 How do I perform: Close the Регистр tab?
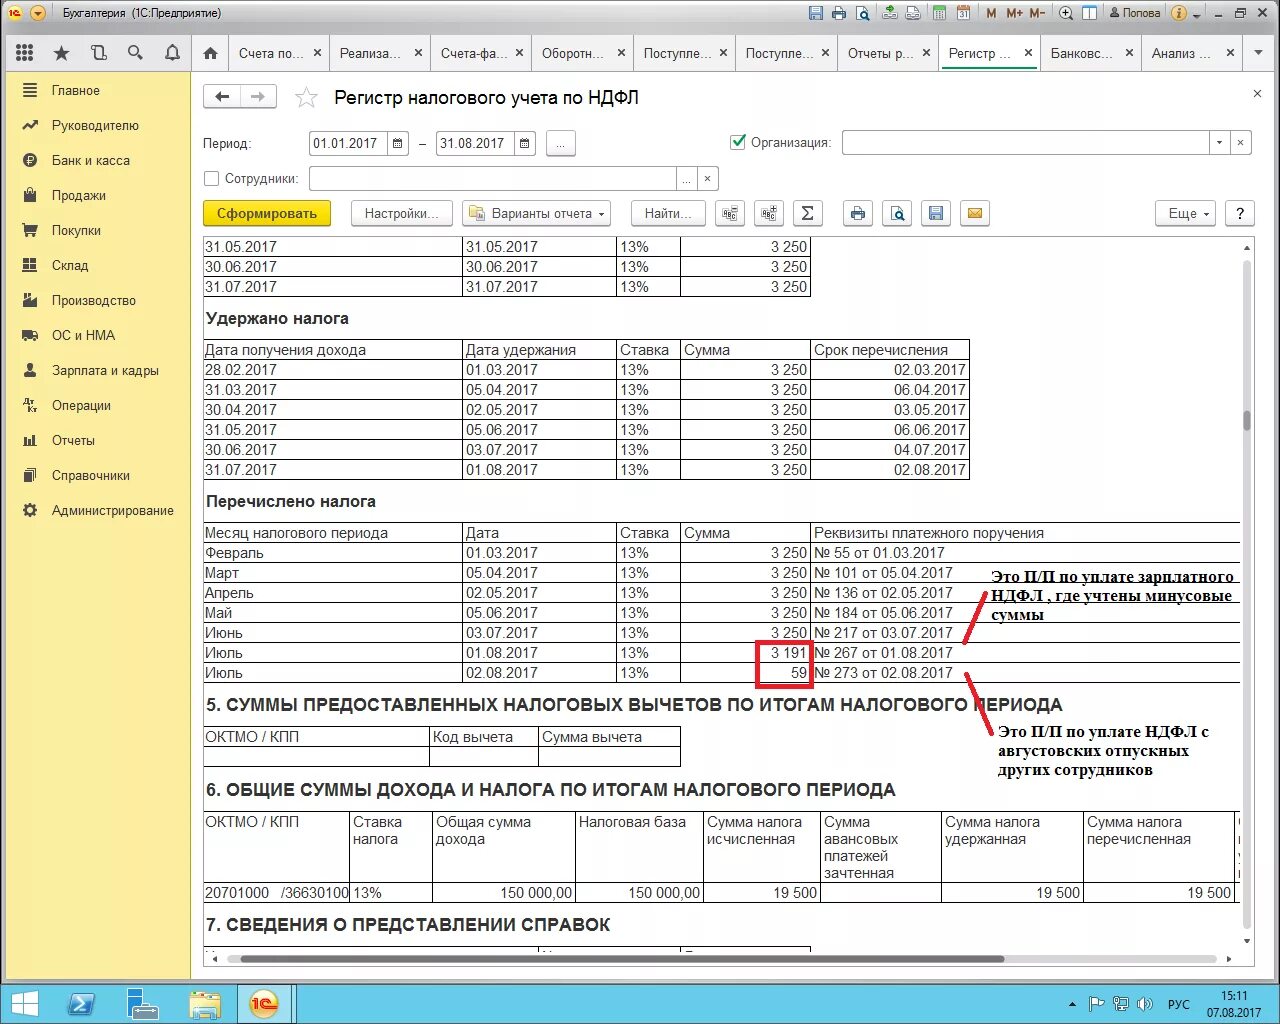[x=1028, y=53]
